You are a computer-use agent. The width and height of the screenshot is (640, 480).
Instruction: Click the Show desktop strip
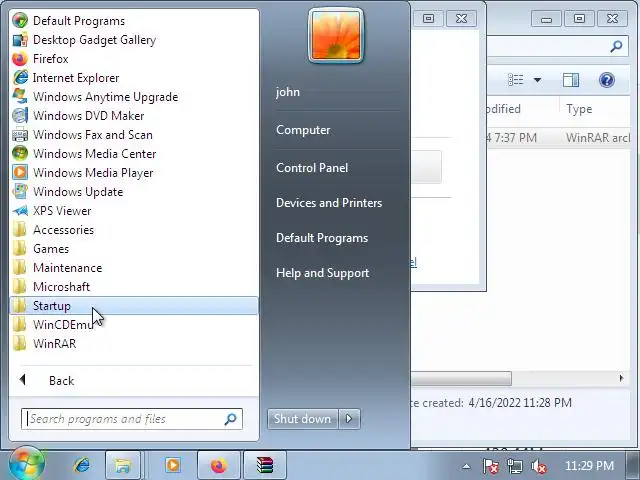(633, 465)
